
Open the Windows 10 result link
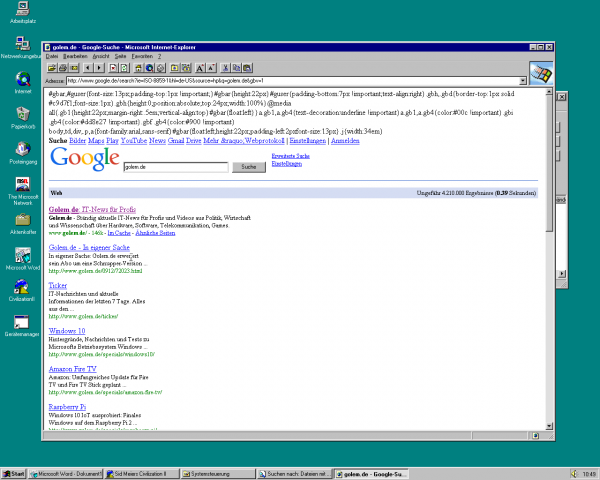(x=67, y=331)
